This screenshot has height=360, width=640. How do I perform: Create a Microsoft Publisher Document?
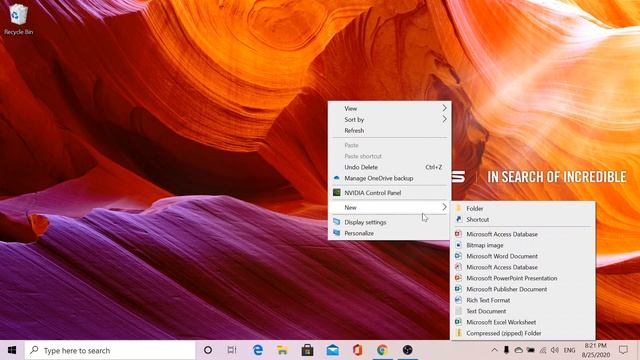[523, 289]
